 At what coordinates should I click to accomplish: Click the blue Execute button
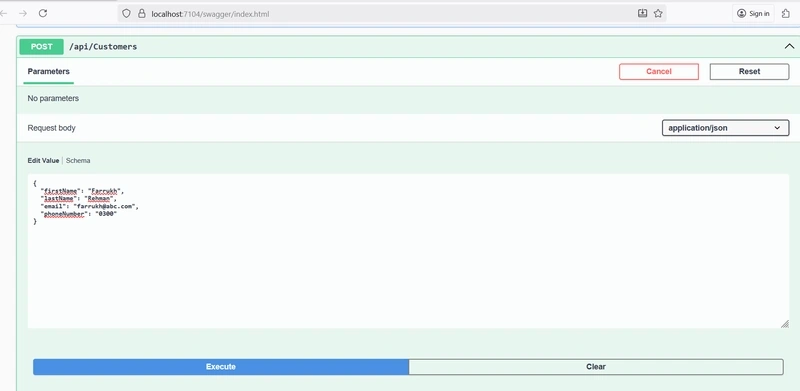[221, 366]
